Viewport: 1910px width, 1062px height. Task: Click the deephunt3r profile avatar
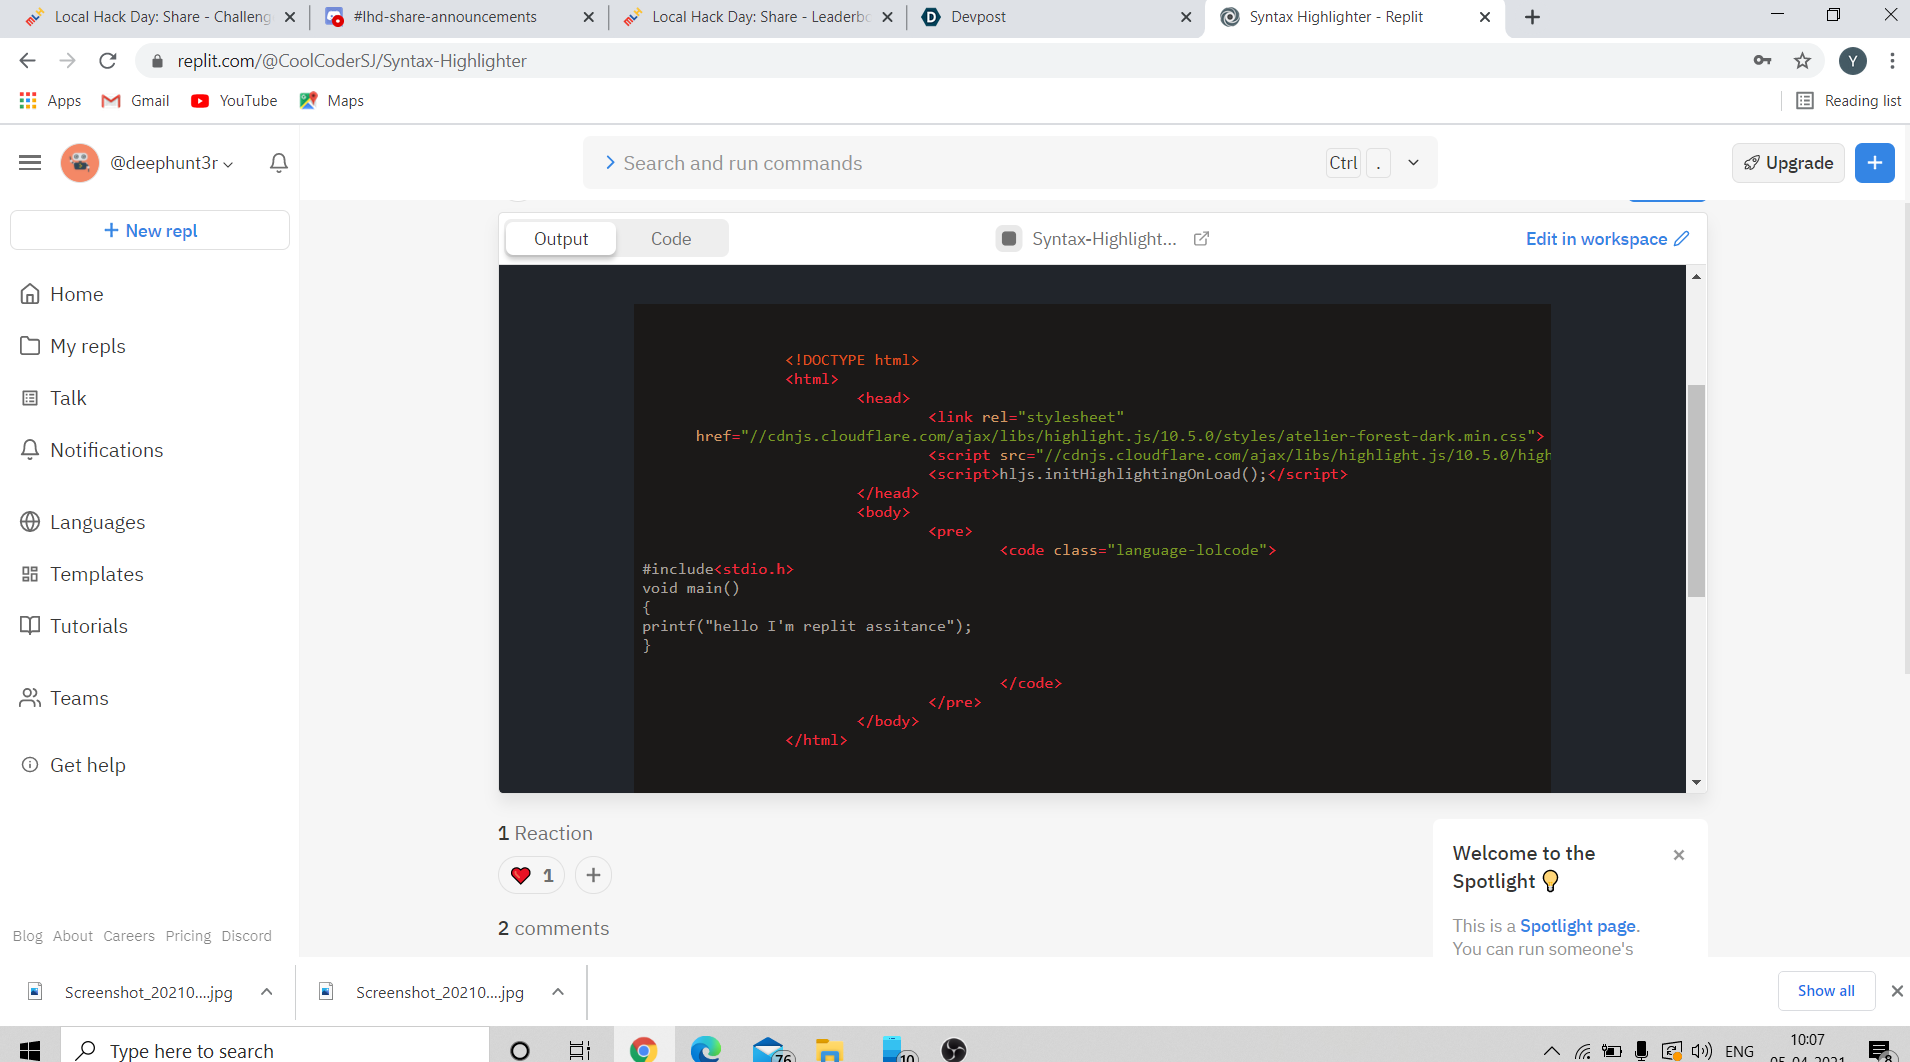tap(80, 162)
